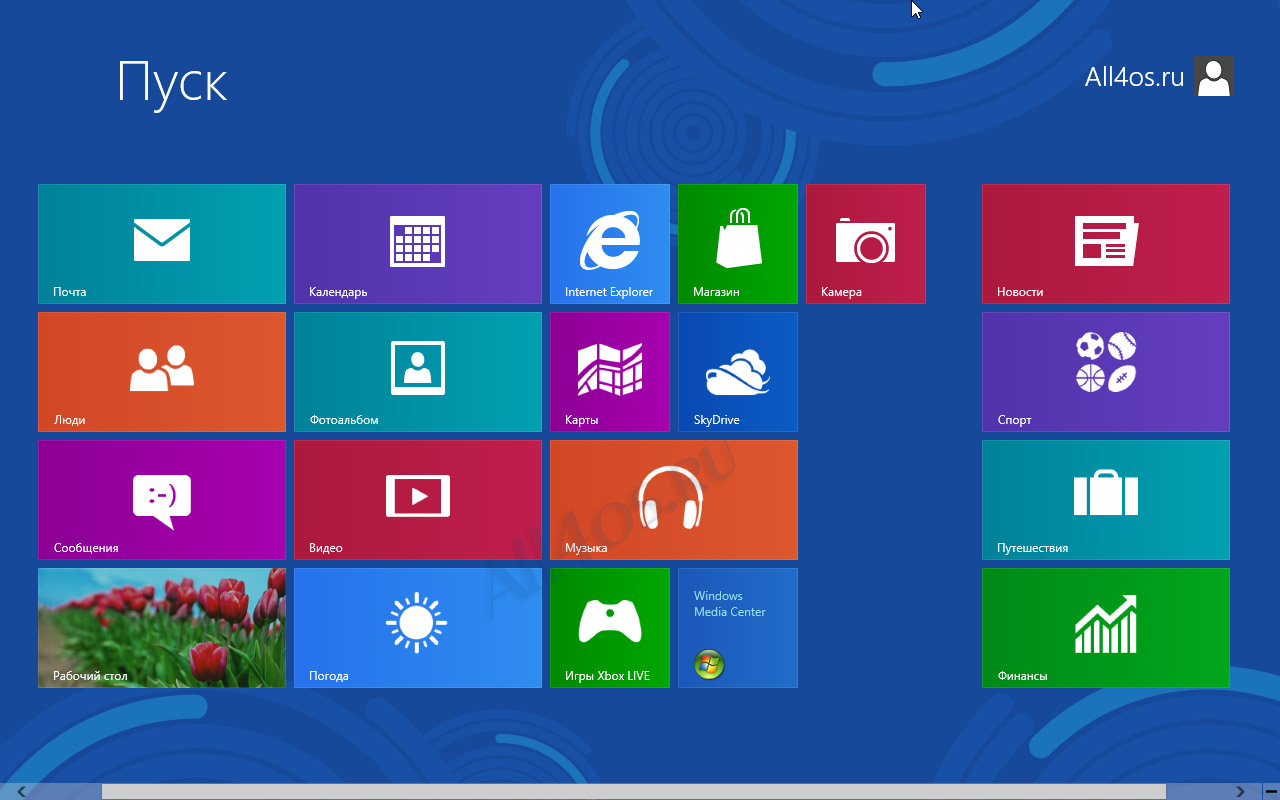Click the user account avatar picture
Viewport: 1280px width, 800px height.
[x=1214, y=76]
